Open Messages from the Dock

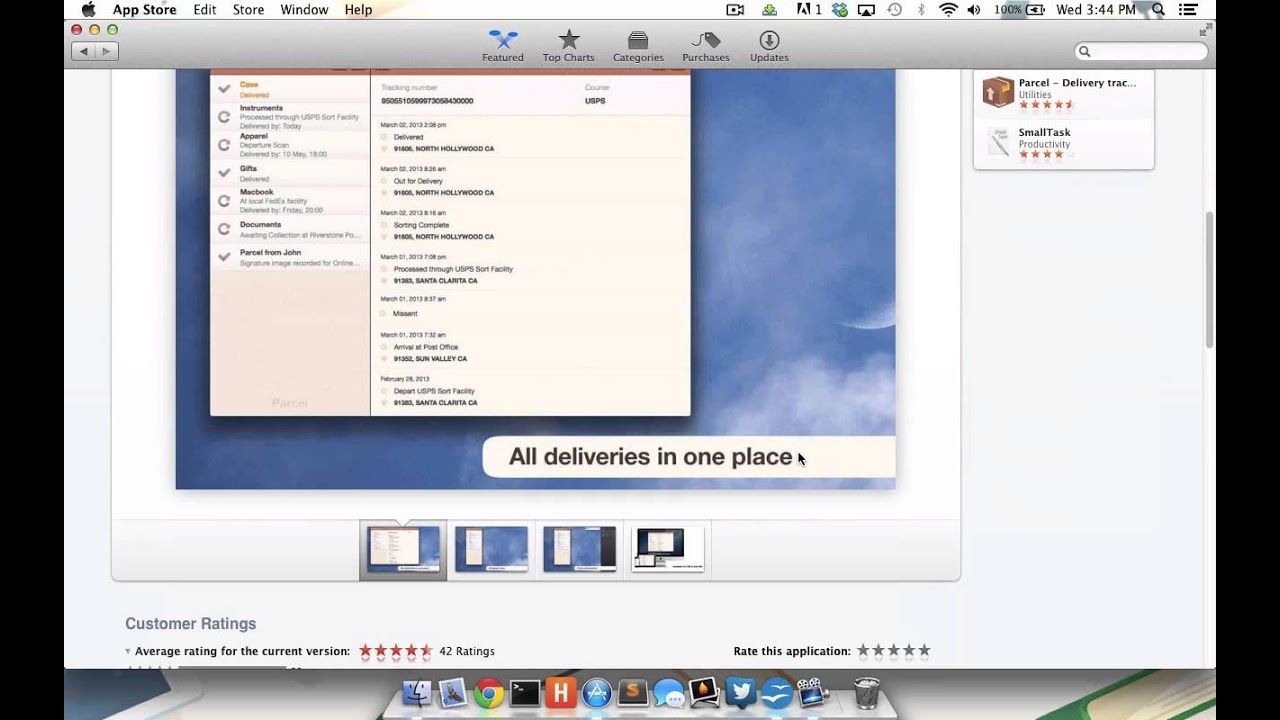coord(669,692)
